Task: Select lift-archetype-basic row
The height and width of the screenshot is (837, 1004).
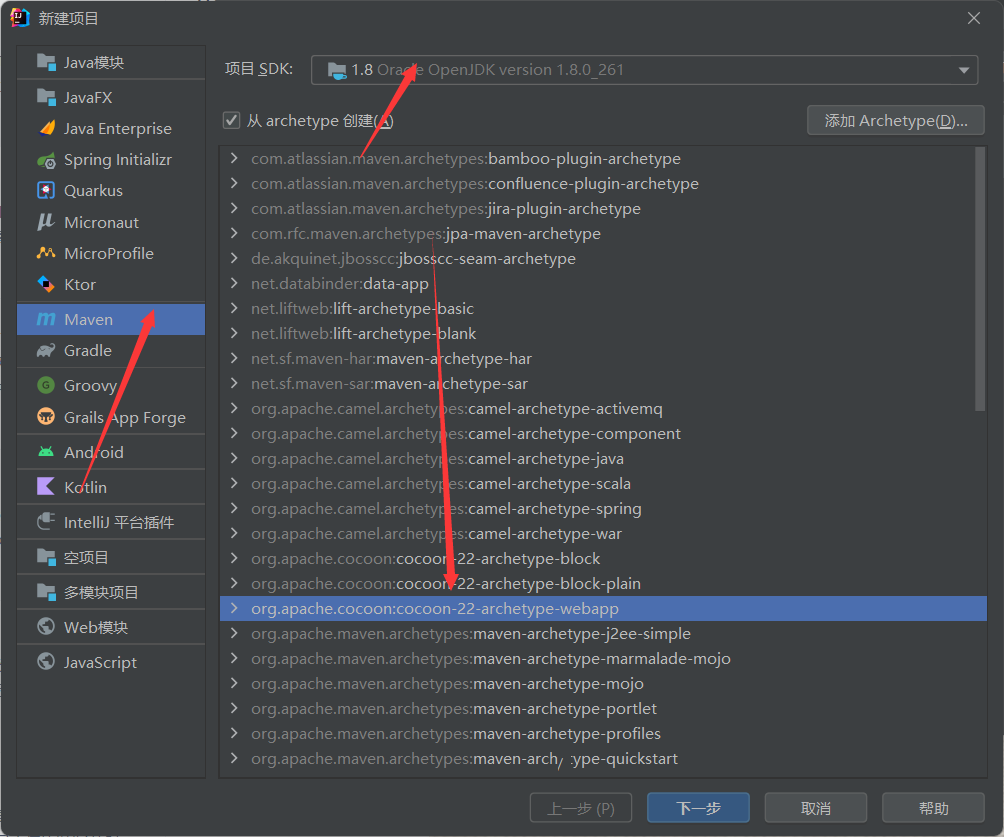Action: (x=603, y=309)
